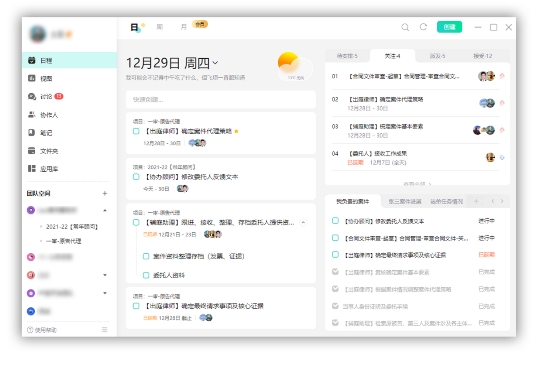The height and width of the screenshot is (368, 538).
Task: Open the 笔记 notes icon
Action: point(32,132)
